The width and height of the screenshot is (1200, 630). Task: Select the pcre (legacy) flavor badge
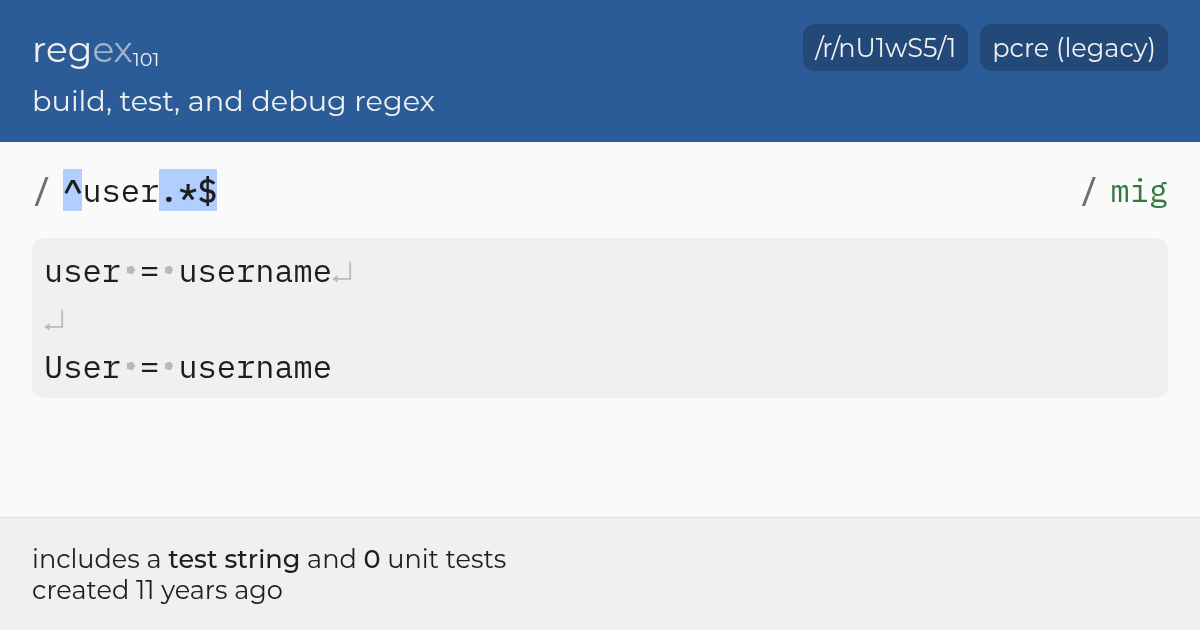click(x=1074, y=48)
